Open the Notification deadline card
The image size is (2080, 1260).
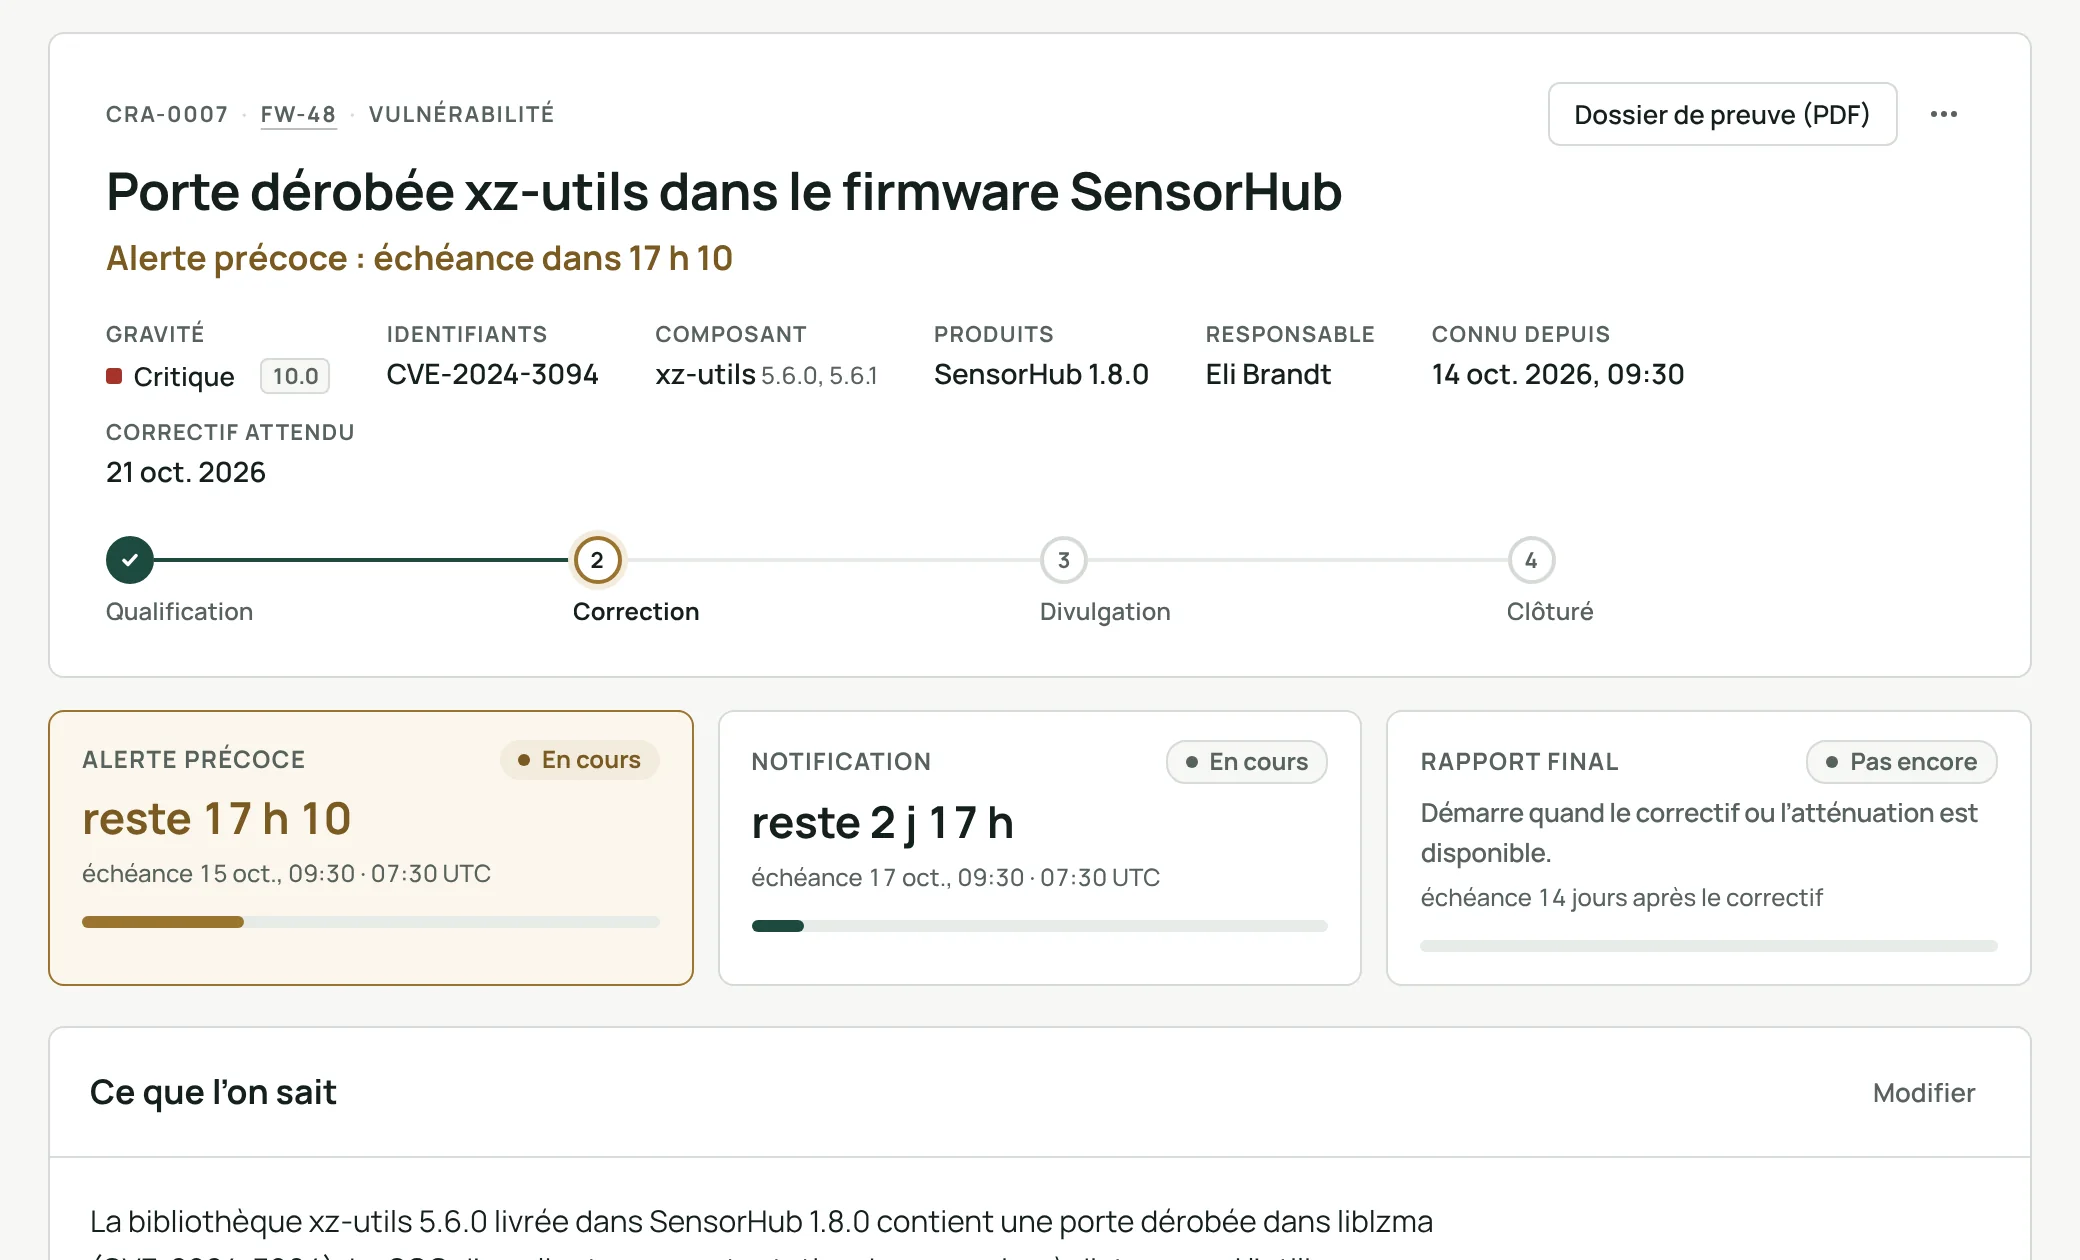(1040, 848)
